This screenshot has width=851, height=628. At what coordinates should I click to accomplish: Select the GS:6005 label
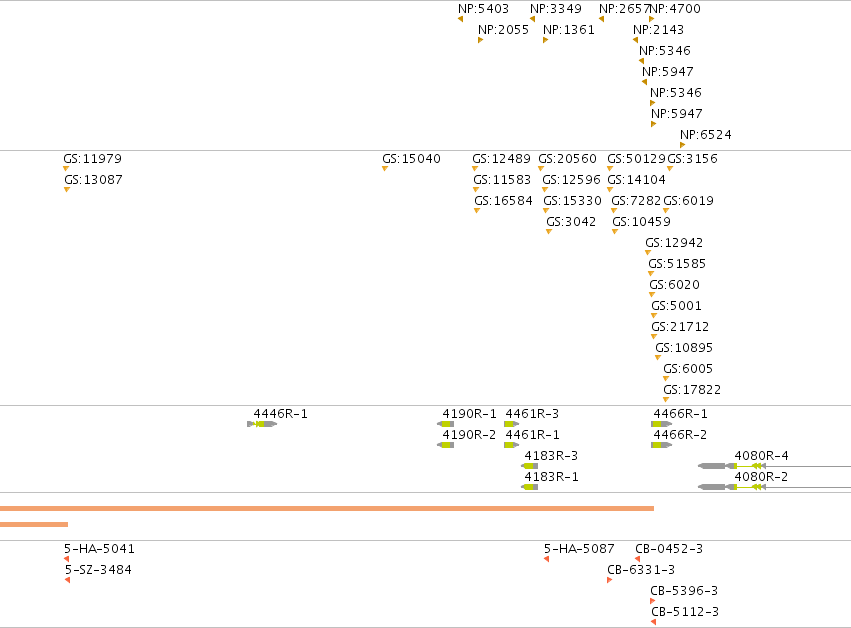point(688,369)
